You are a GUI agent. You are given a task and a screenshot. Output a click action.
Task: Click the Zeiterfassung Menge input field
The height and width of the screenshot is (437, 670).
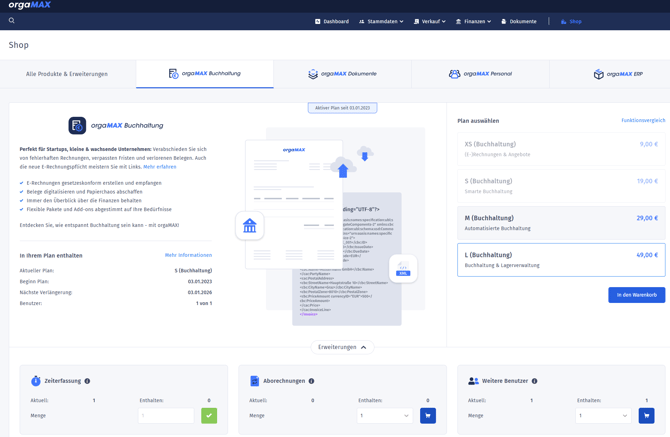166,416
